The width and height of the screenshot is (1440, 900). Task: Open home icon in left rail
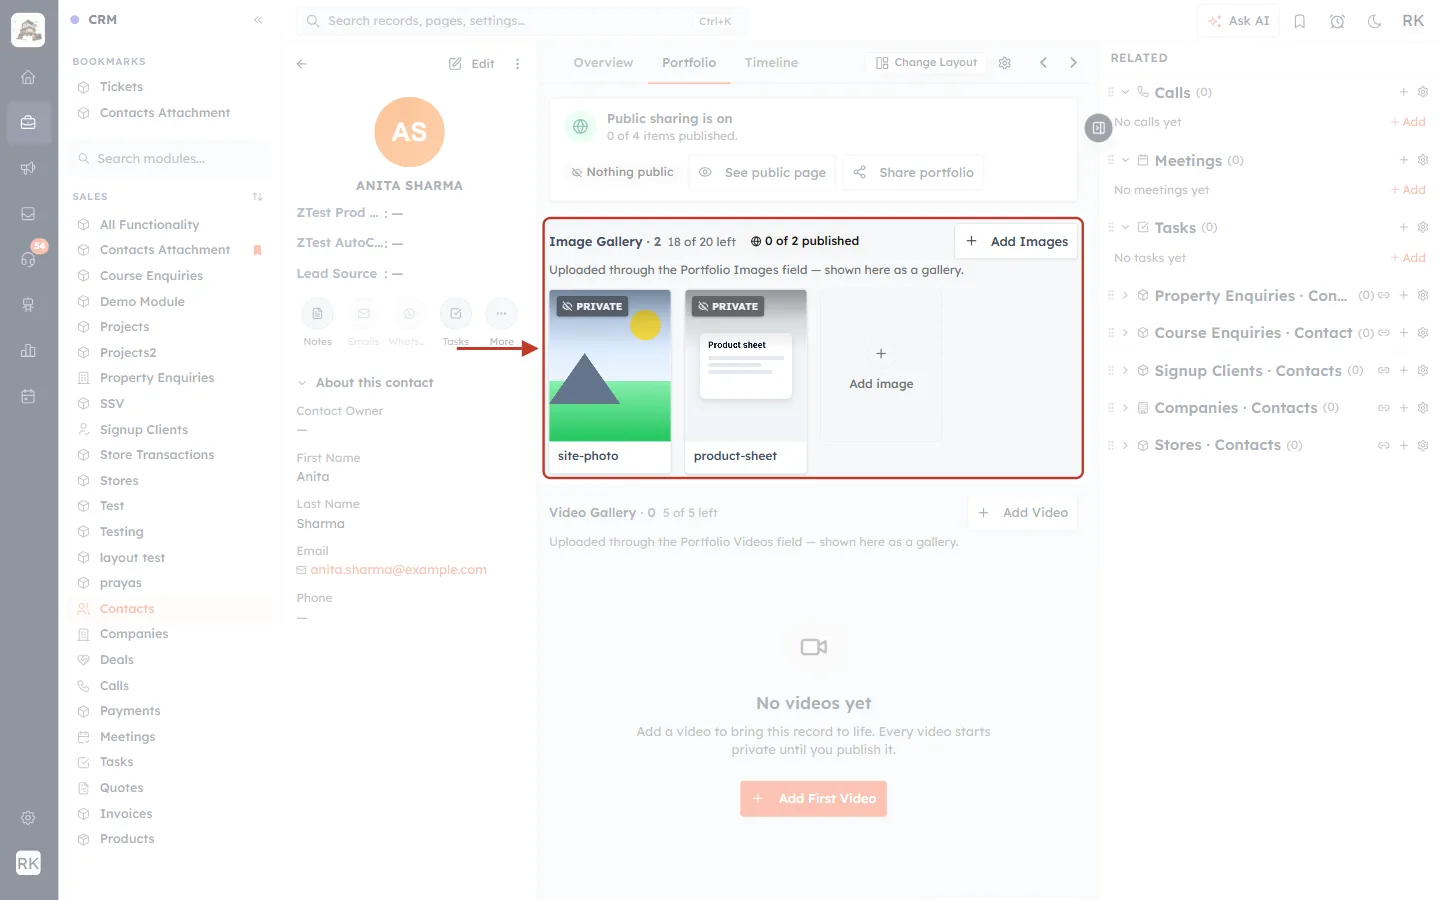point(28,77)
